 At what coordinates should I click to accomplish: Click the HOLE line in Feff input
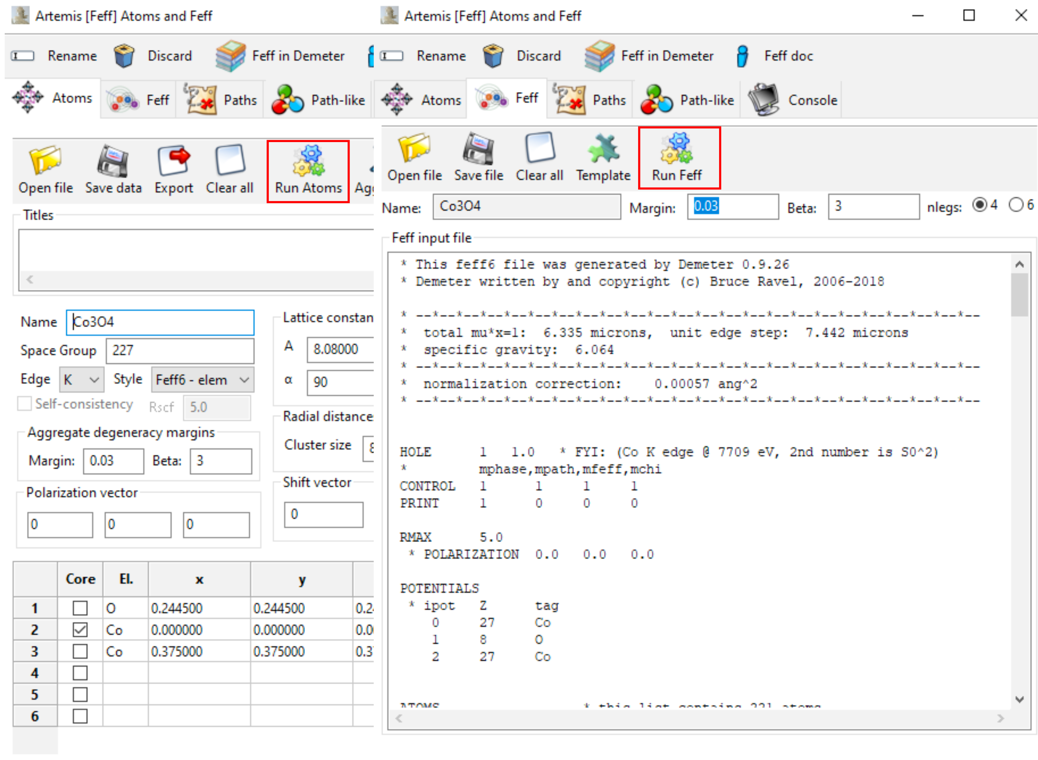(669, 451)
